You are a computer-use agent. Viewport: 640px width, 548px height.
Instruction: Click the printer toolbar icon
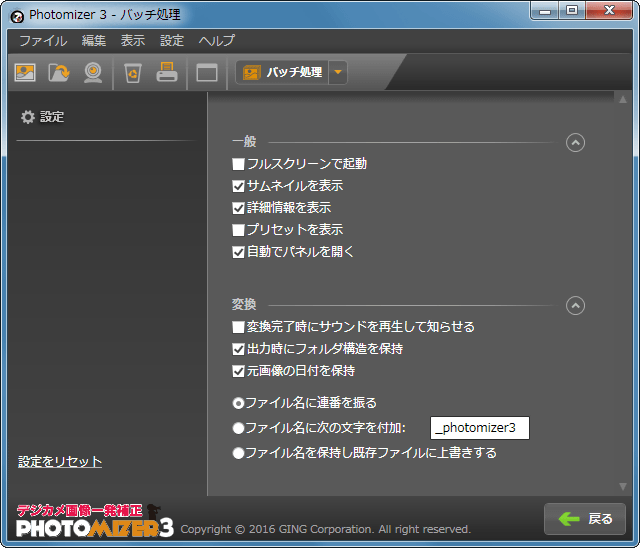pos(167,72)
